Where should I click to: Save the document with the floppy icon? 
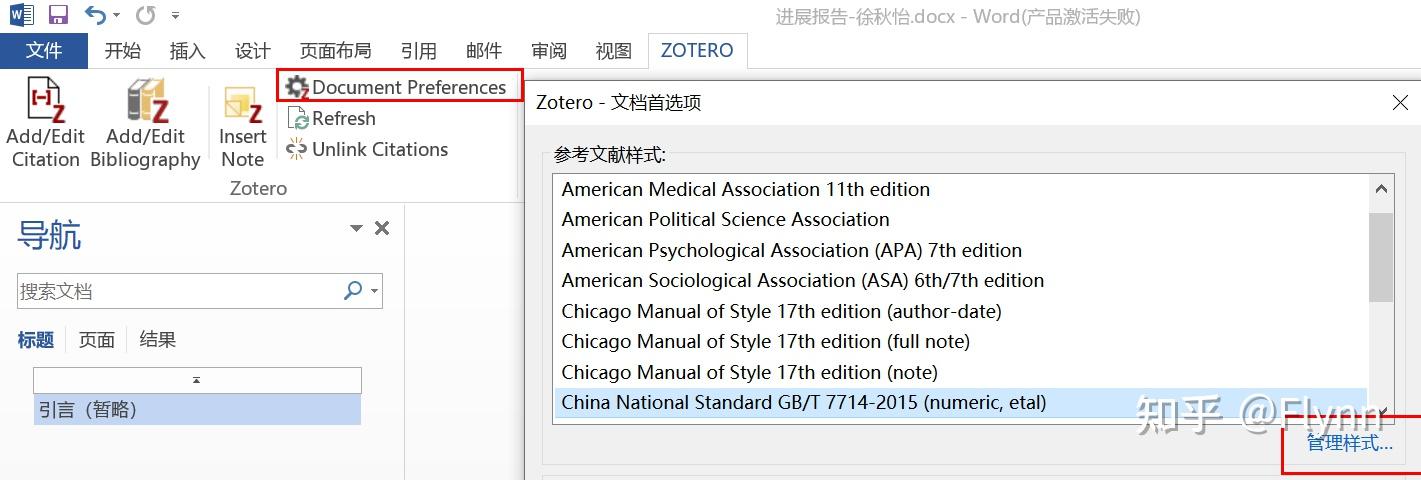pos(58,16)
